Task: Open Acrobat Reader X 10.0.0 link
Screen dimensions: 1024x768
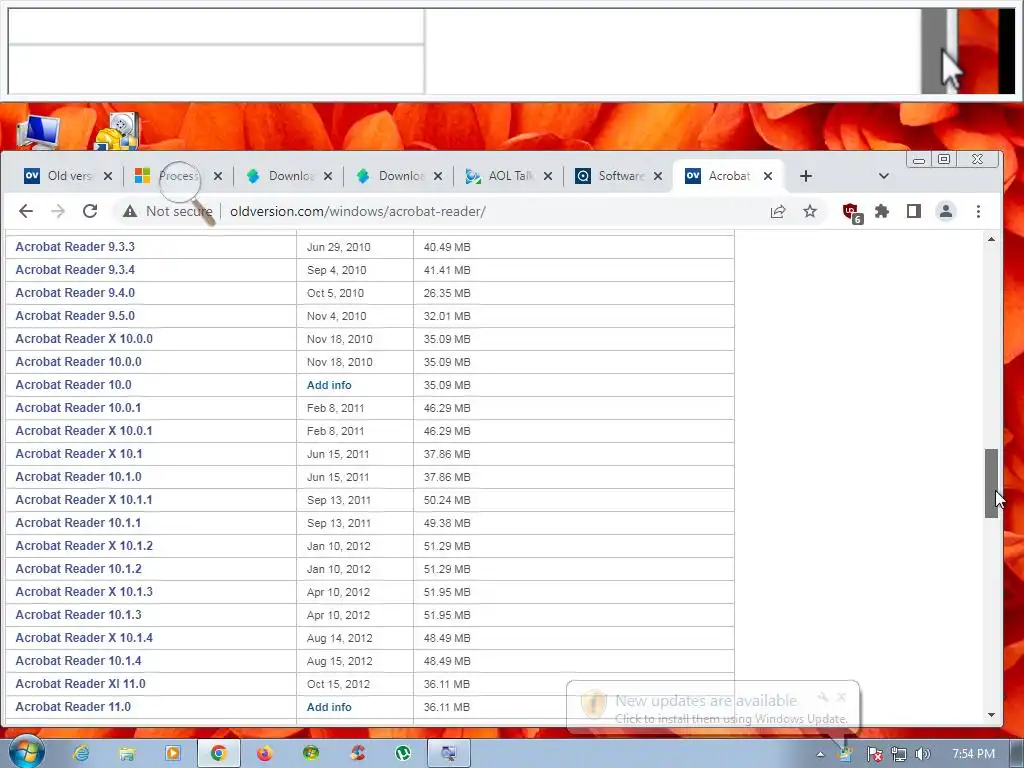Action: [84, 338]
